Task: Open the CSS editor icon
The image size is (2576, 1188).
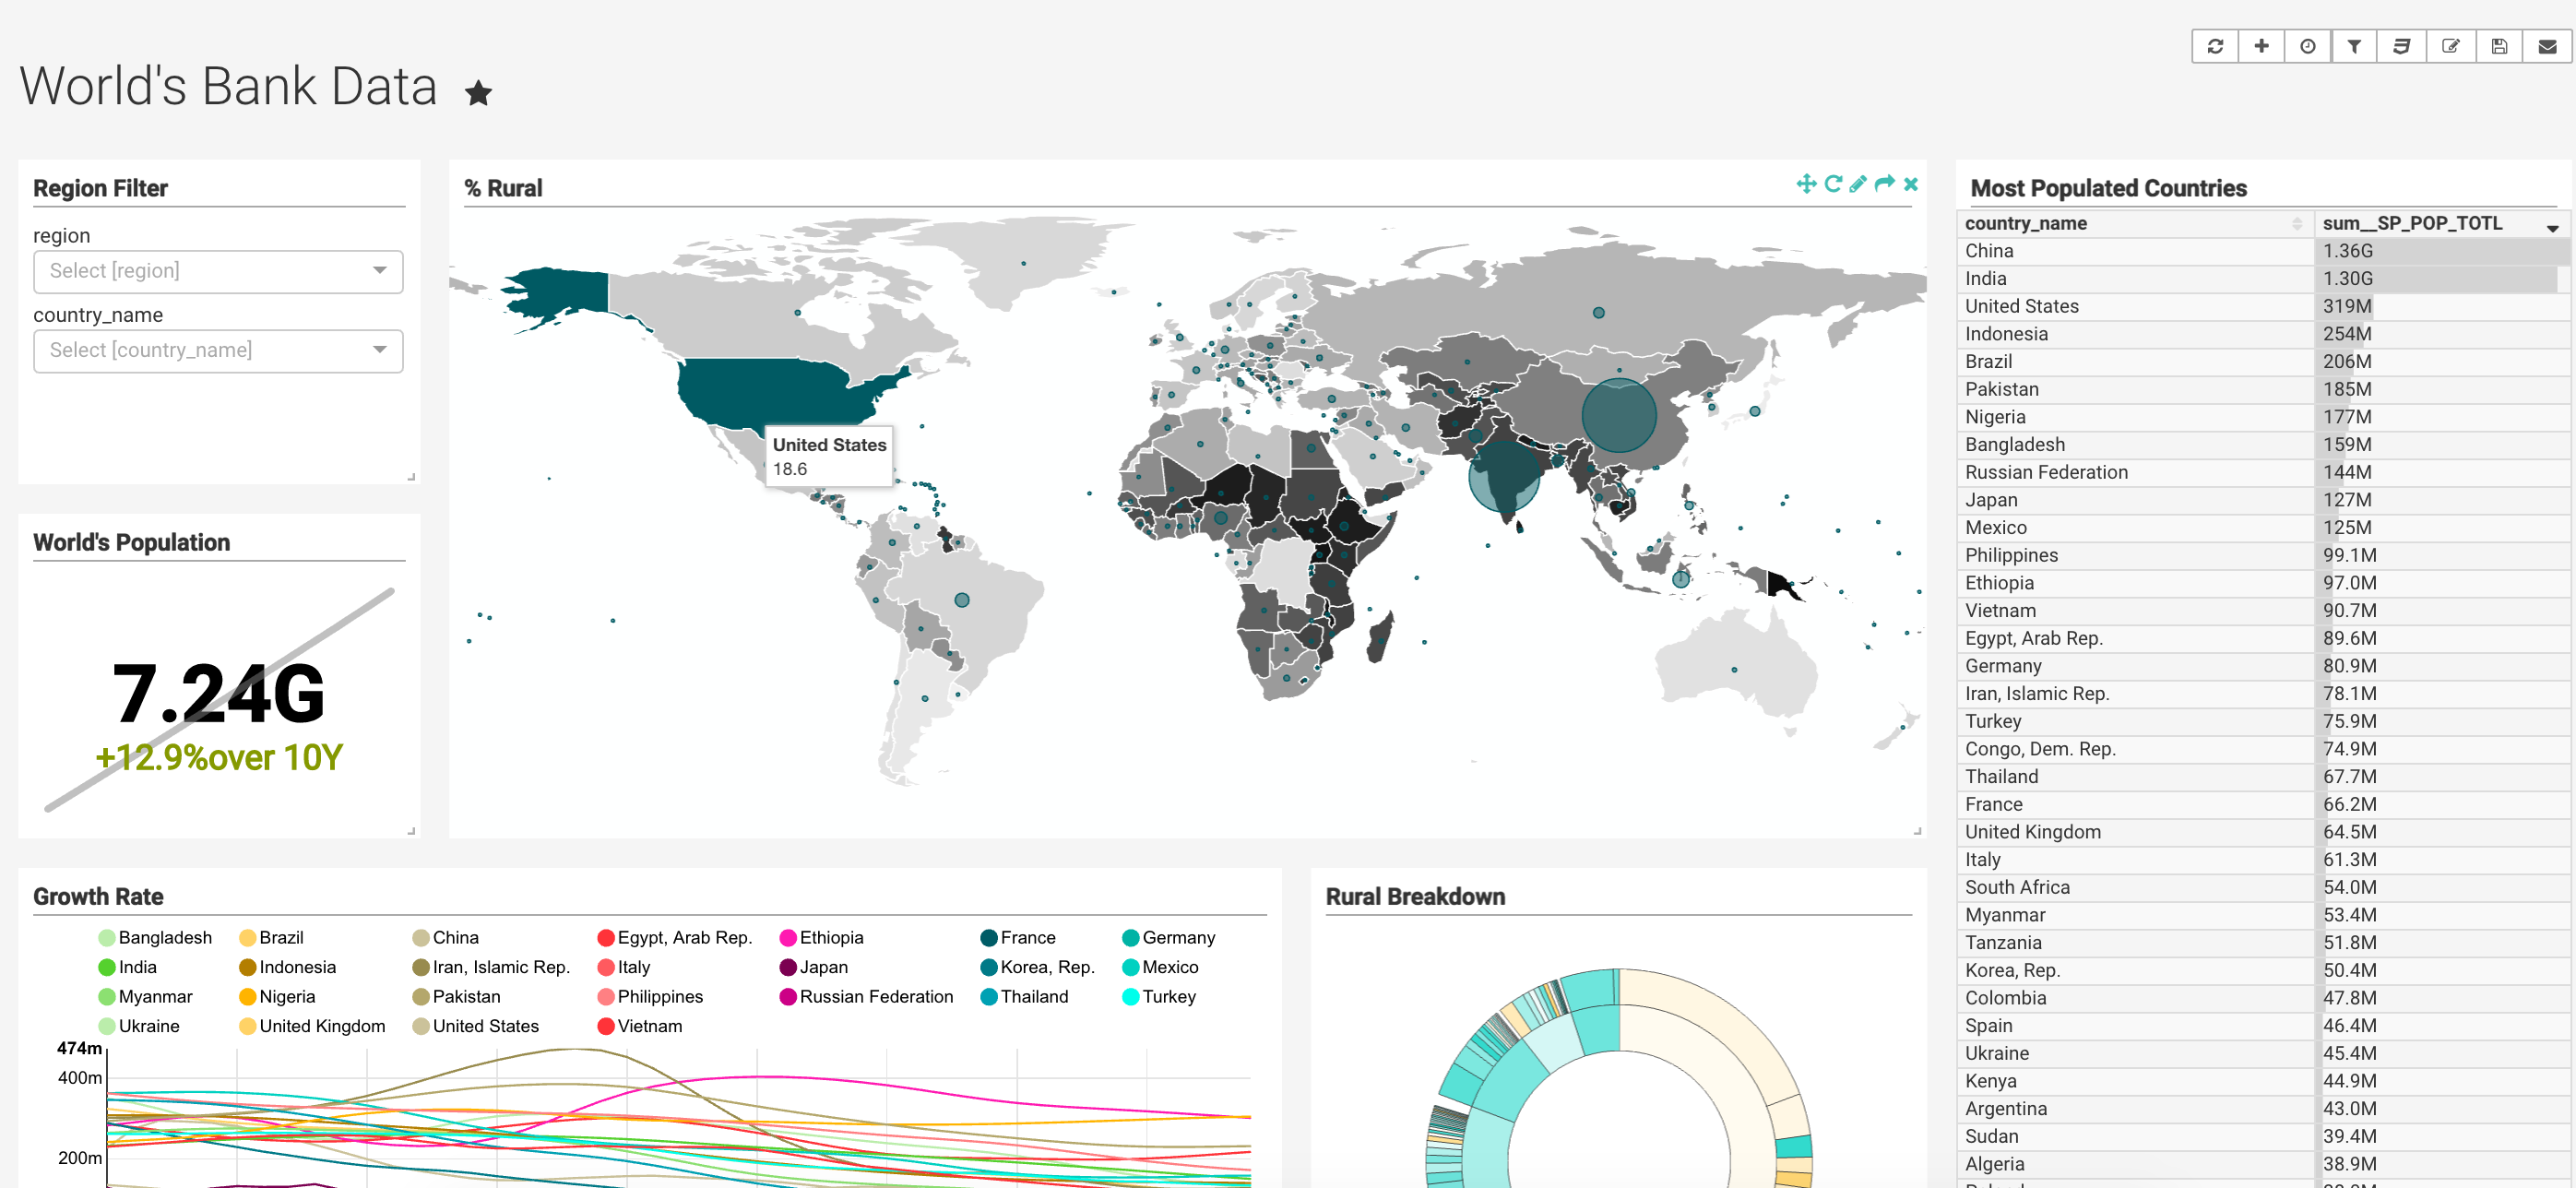Action: [x=2401, y=46]
